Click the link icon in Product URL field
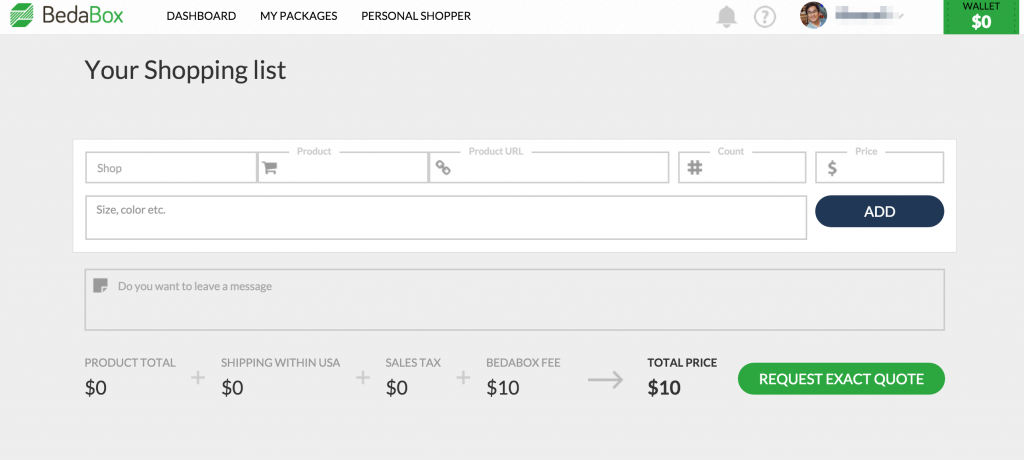Image resolution: width=1024 pixels, height=460 pixels. click(x=442, y=168)
